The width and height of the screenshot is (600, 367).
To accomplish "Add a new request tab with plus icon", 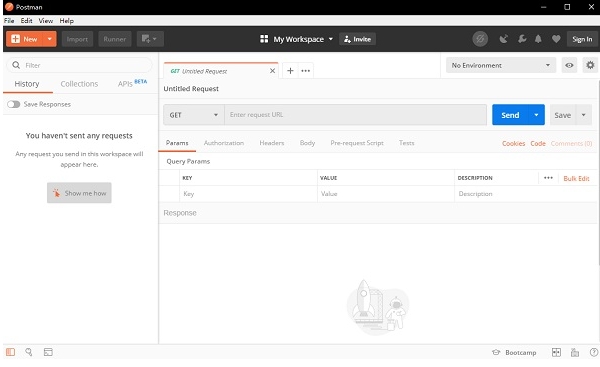I will pos(290,71).
